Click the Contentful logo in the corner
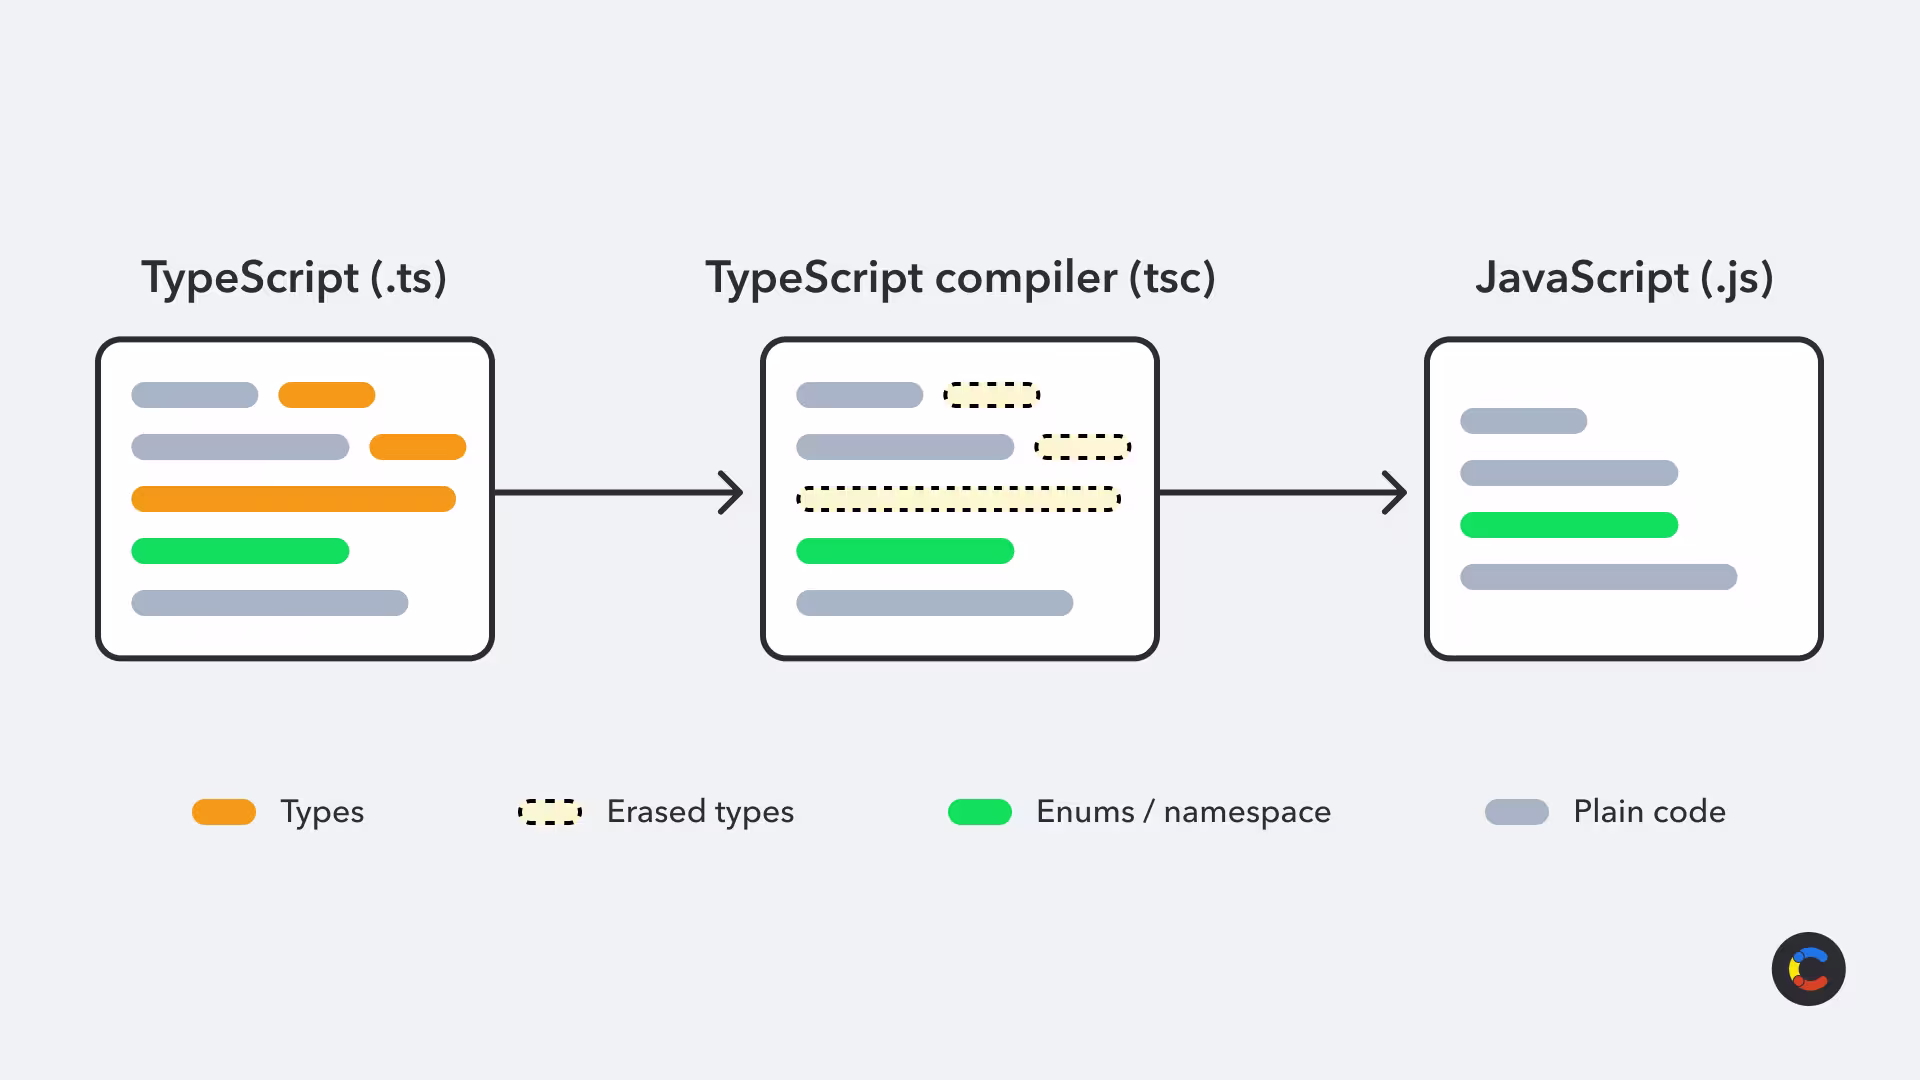The image size is (1920, 1080). (x=1808, y=969)
